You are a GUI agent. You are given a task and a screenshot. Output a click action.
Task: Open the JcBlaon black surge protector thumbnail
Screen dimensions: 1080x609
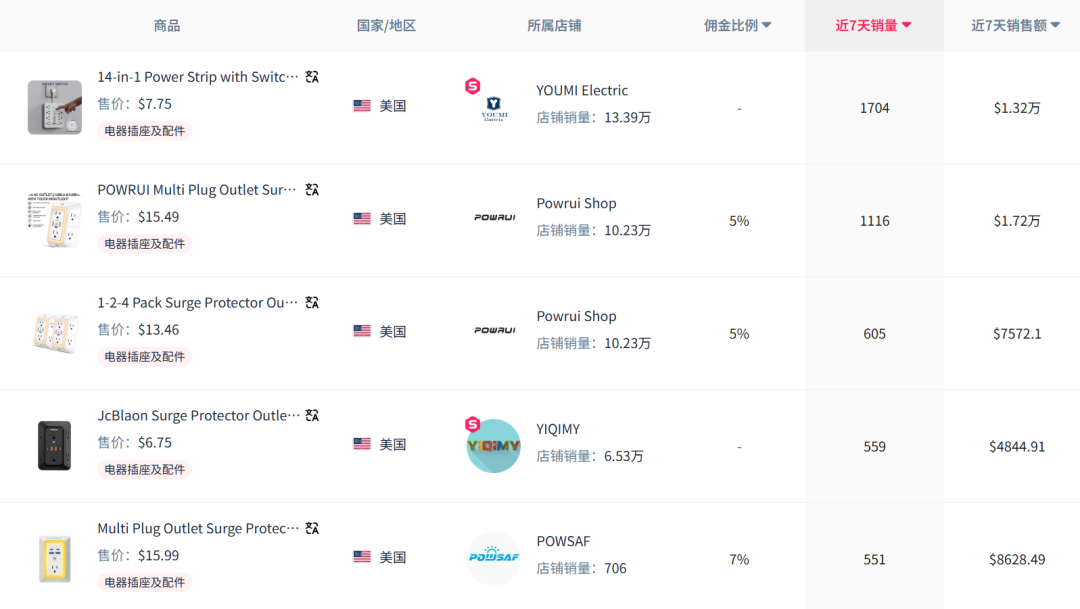coord(55,446)
